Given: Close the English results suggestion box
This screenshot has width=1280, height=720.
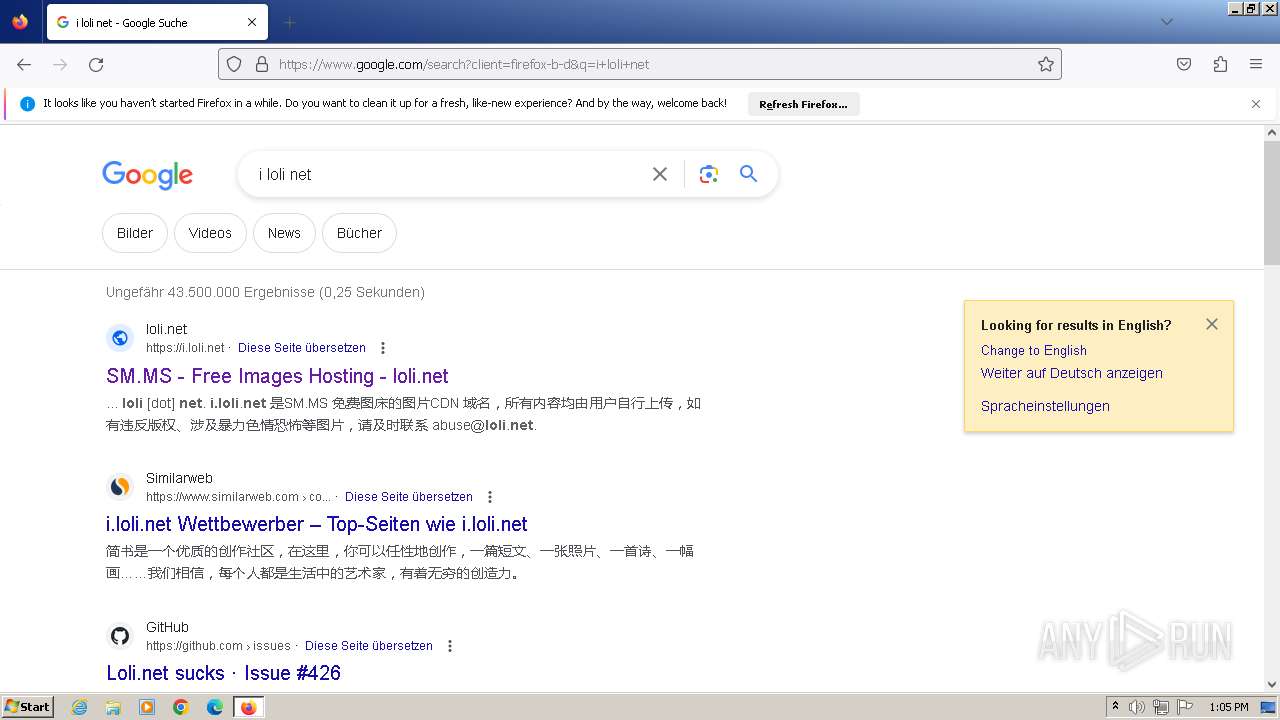Looking at the screenshot, I should point(1212,324).
